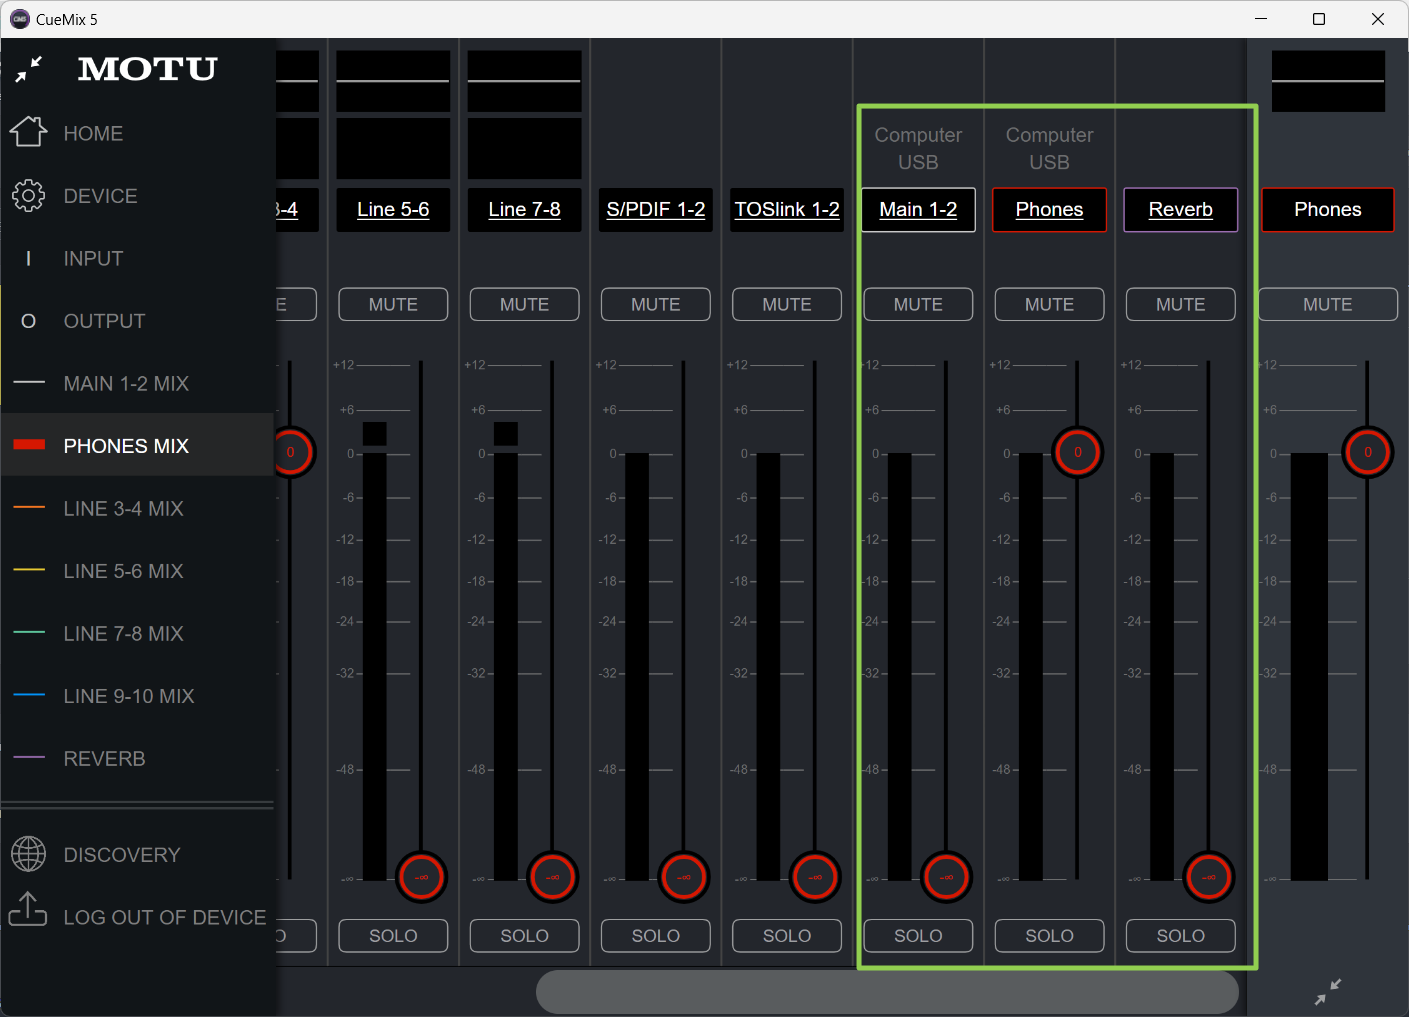1409x1017 pixels.
Task: Open the LINE 5-6 MIX page
Action: pos(137,571)
